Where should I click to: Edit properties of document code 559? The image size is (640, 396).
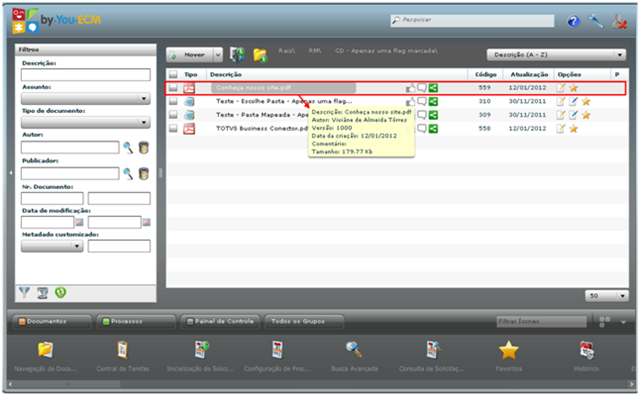pyautogui.click(x=561, y=88)
